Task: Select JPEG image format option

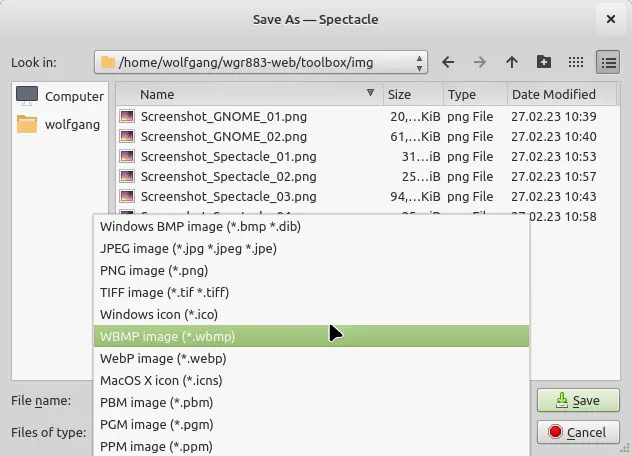Action: coord(188,249)
